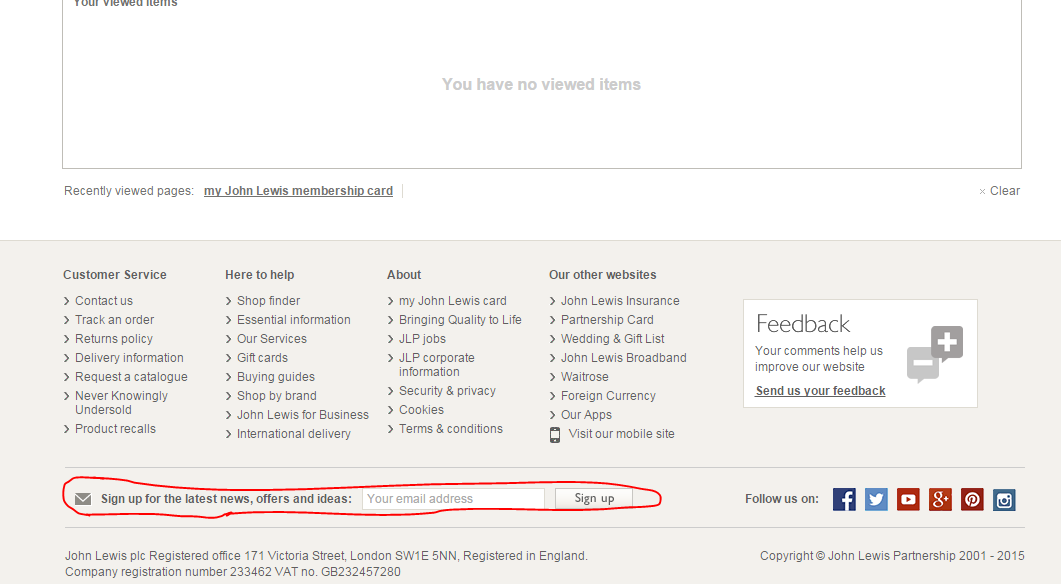1061x584 pixels.
Task: Open my John Lewis membership card link
Action: click(298, 191)
